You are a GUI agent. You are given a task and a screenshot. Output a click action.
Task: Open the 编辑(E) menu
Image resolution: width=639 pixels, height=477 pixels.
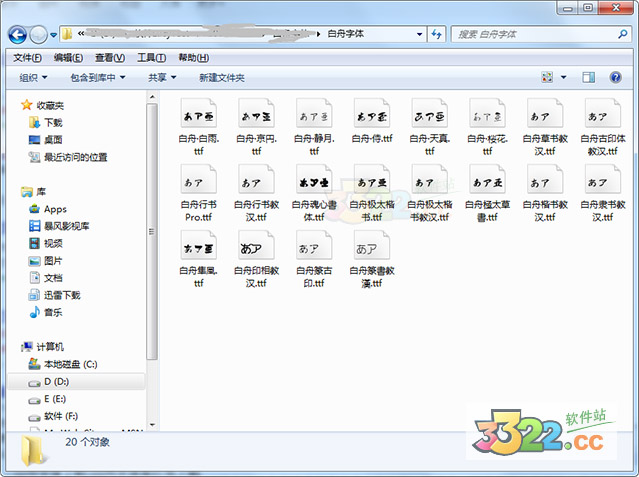(x=68, y=58)
